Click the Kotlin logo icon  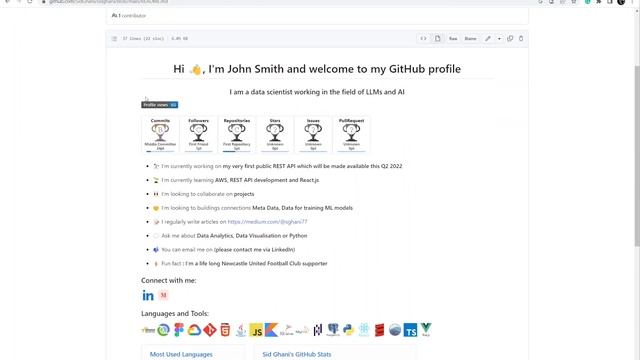click(x=271, y=330)
